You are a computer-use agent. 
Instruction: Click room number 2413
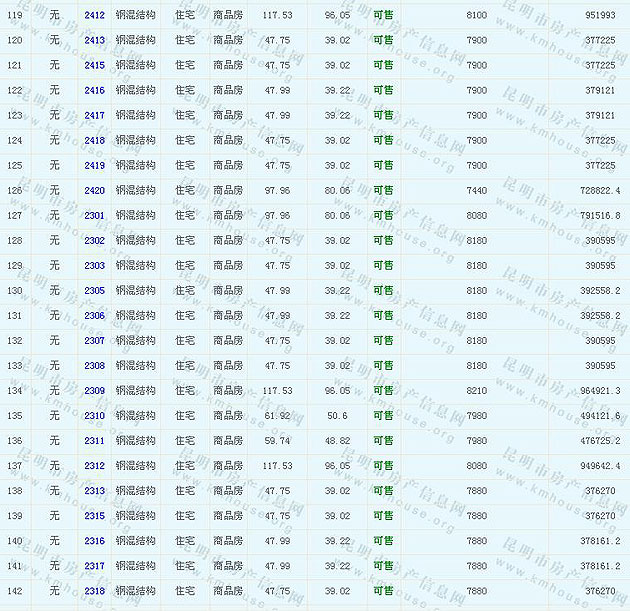point(94,41)
